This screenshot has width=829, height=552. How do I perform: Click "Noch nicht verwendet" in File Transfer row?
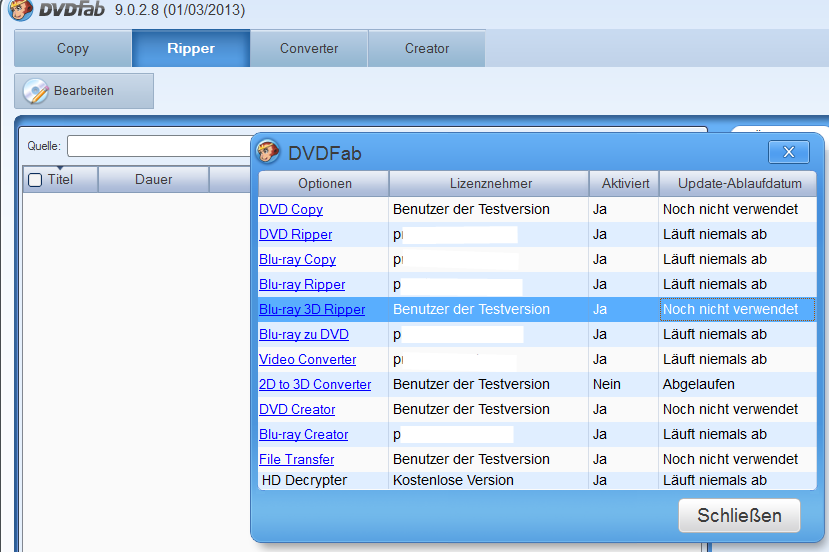(x=730, y=459)
